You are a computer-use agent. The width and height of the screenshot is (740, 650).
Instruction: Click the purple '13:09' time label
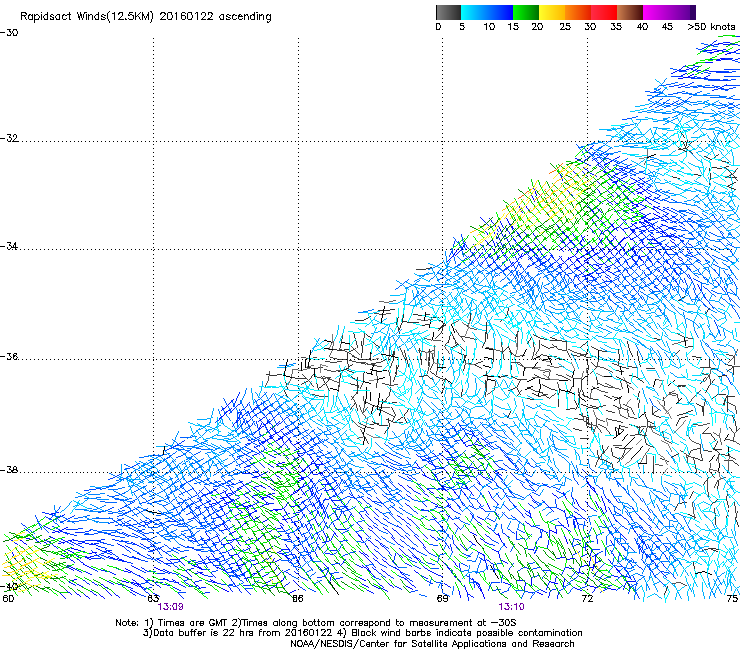coord(170,607)
